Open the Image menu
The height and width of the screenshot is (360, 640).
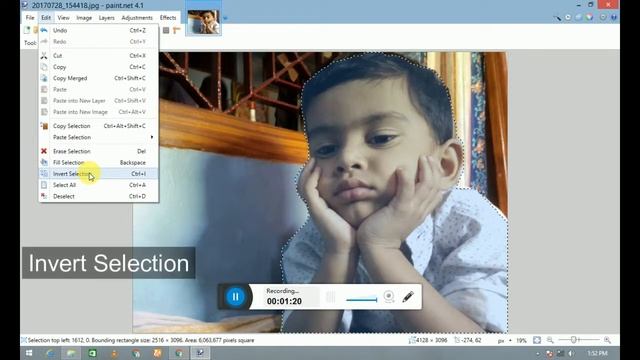pyautogui.click(x=84, y=18)
